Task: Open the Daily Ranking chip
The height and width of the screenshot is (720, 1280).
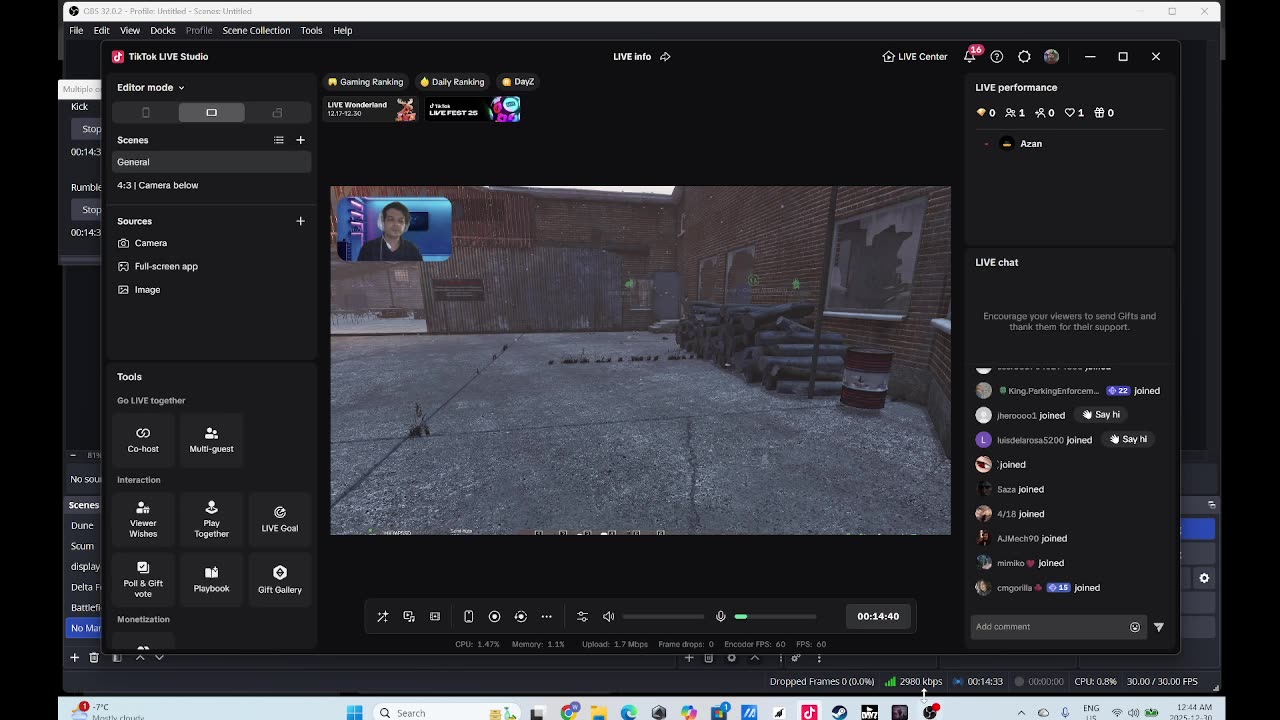Action: coord(452,82)
